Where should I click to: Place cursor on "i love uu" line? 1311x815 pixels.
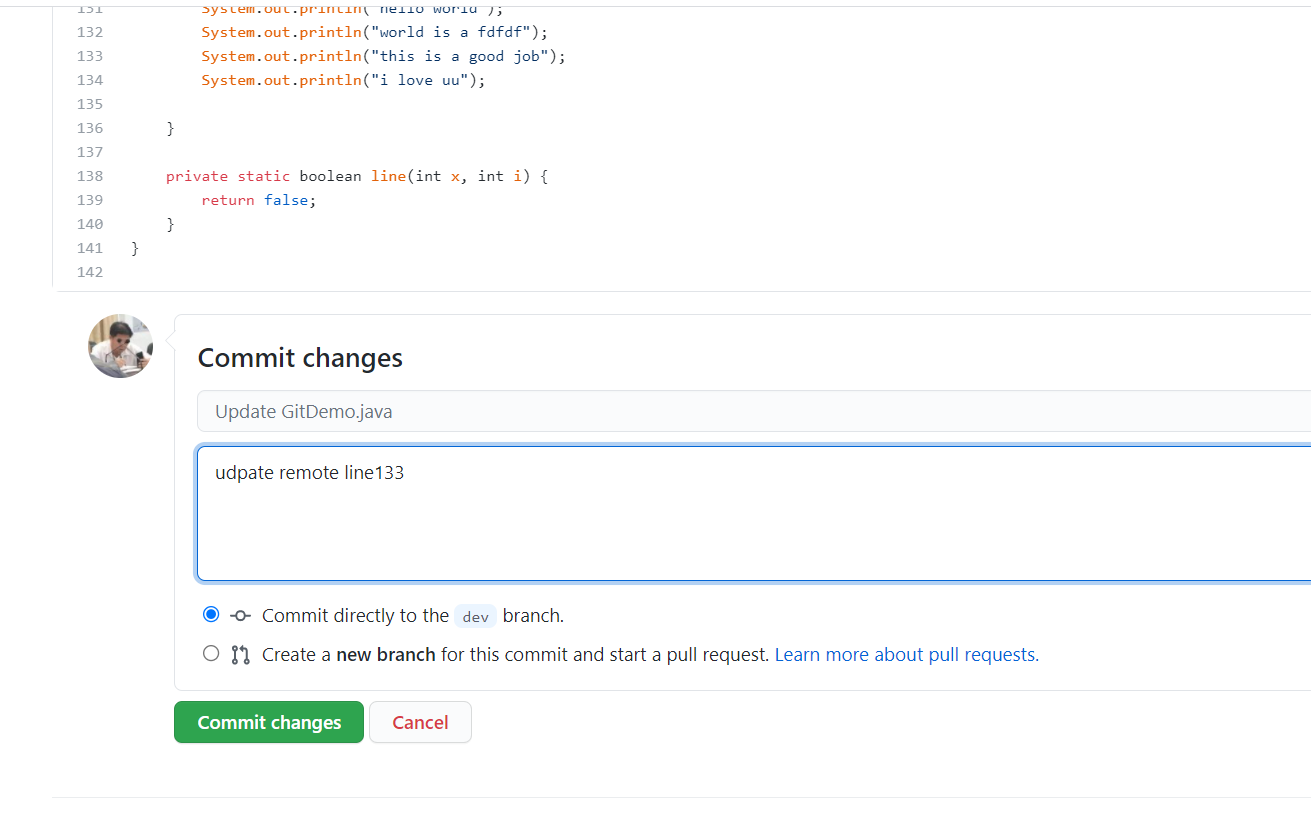tap(343, 80)
